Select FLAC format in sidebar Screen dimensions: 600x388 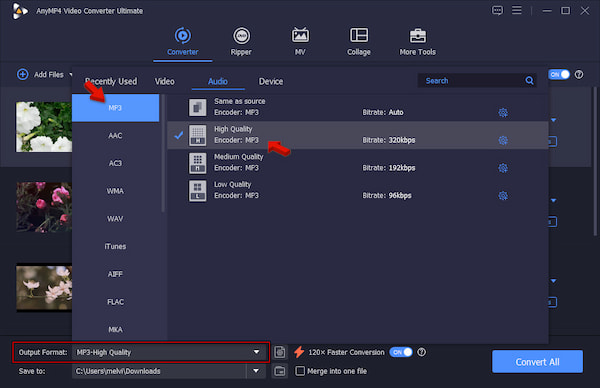(115, 302)
